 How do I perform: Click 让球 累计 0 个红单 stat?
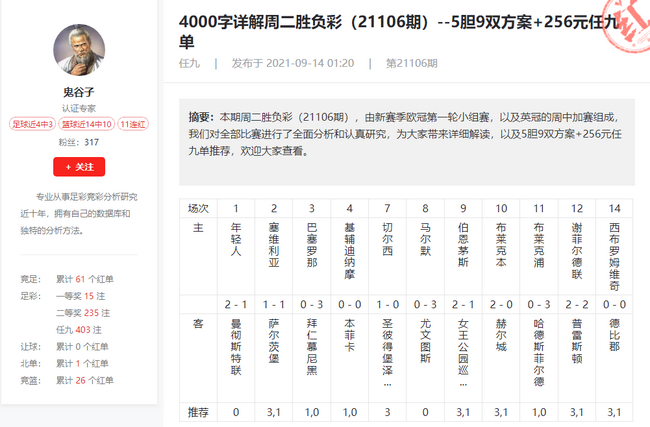[x=64, y=347]
